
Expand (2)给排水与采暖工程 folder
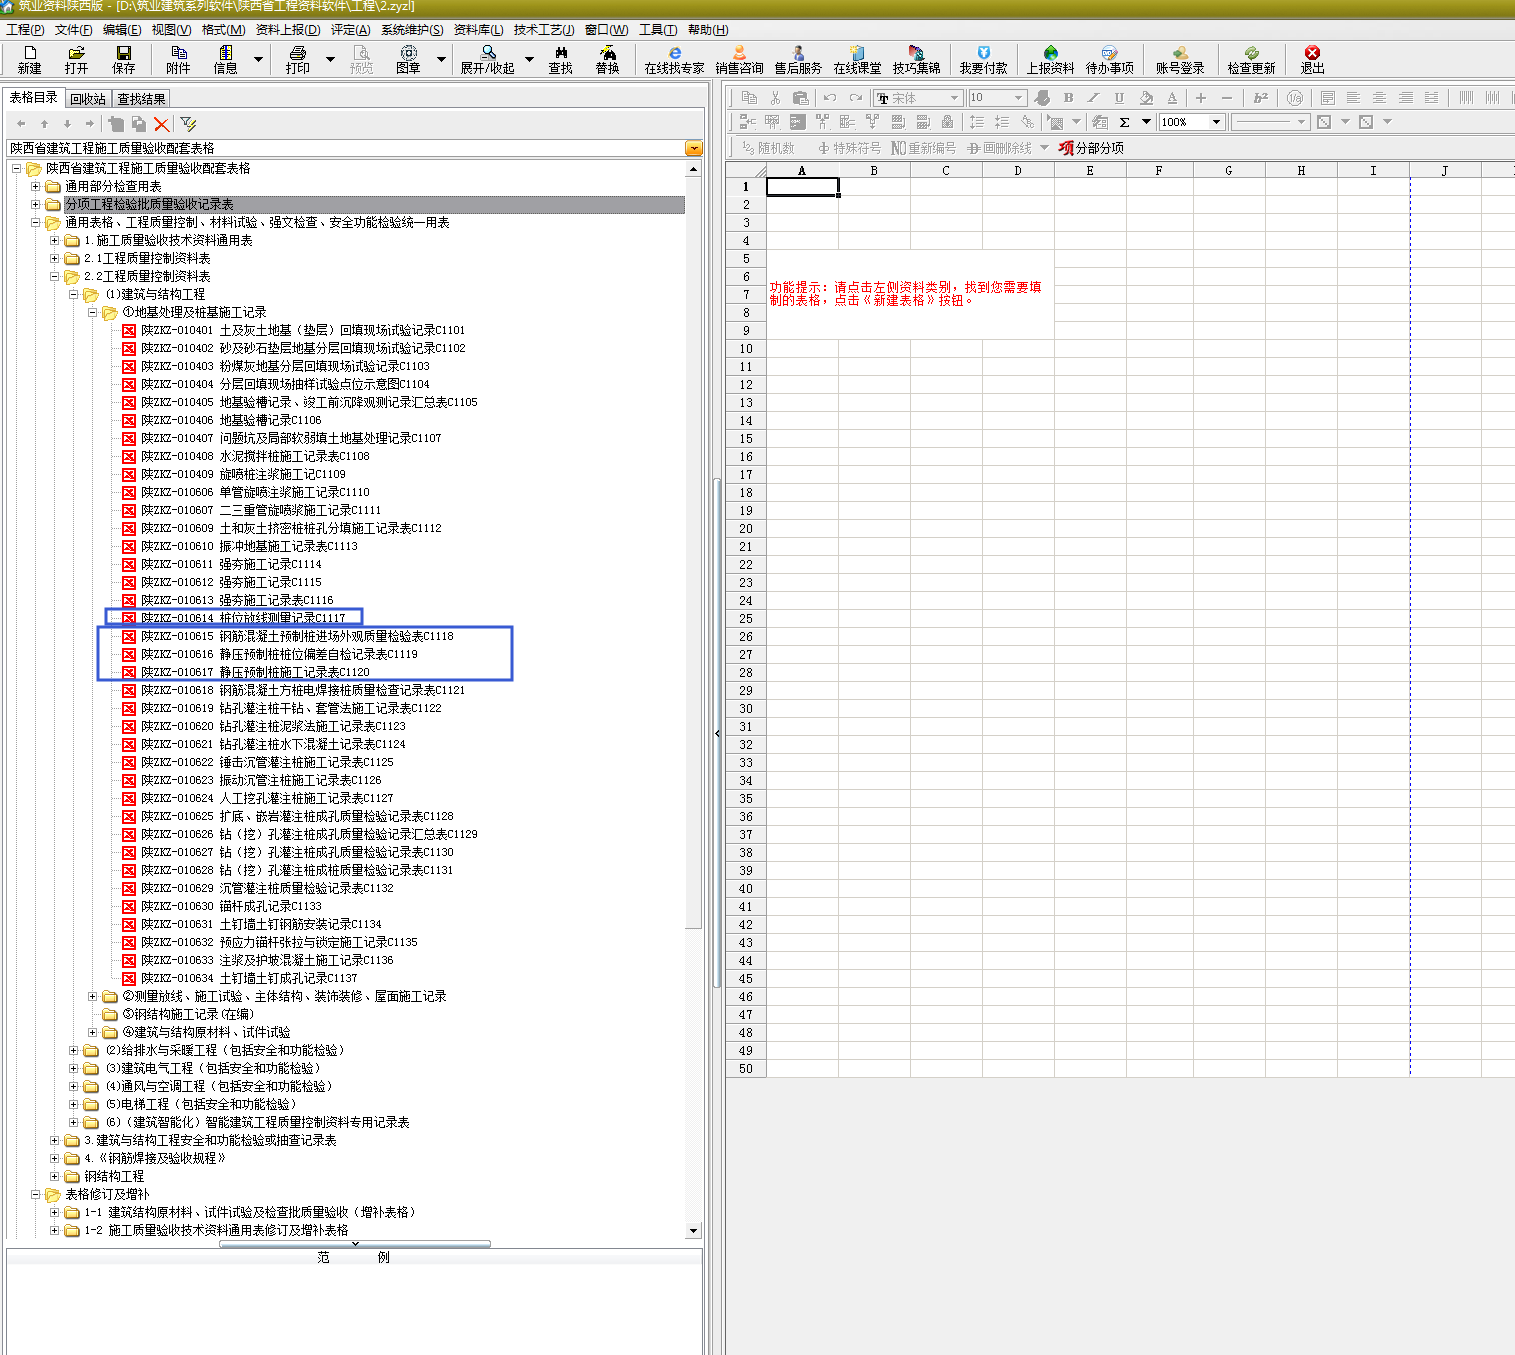pyautogui.click(x=74, y=1050)
